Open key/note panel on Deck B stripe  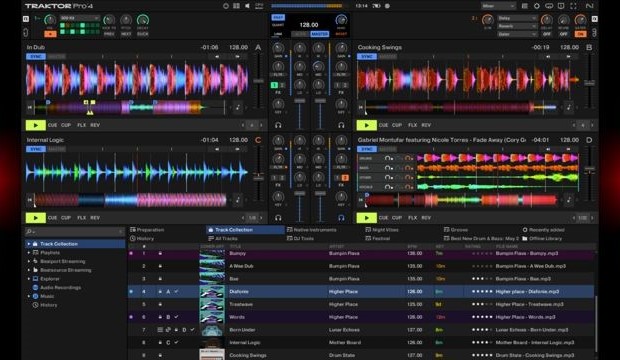click(x=569, y=107)
